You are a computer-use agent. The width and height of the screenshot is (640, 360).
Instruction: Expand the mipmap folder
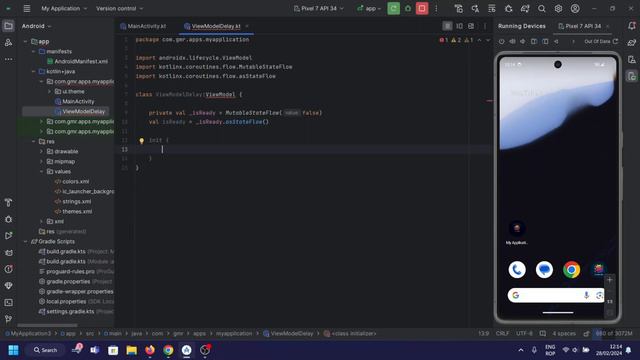[x=41, y=161]
